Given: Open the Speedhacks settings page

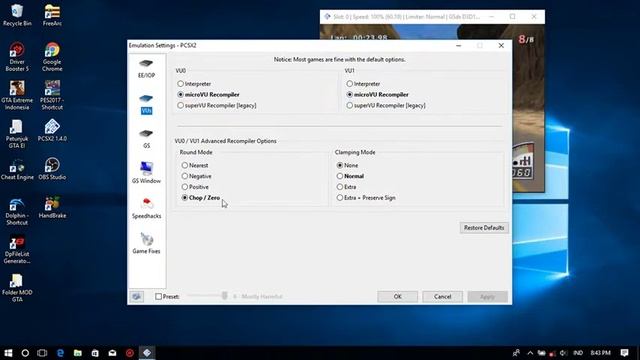Looking at the screenshot, I should pyautogui.click(x=146, y=208).
